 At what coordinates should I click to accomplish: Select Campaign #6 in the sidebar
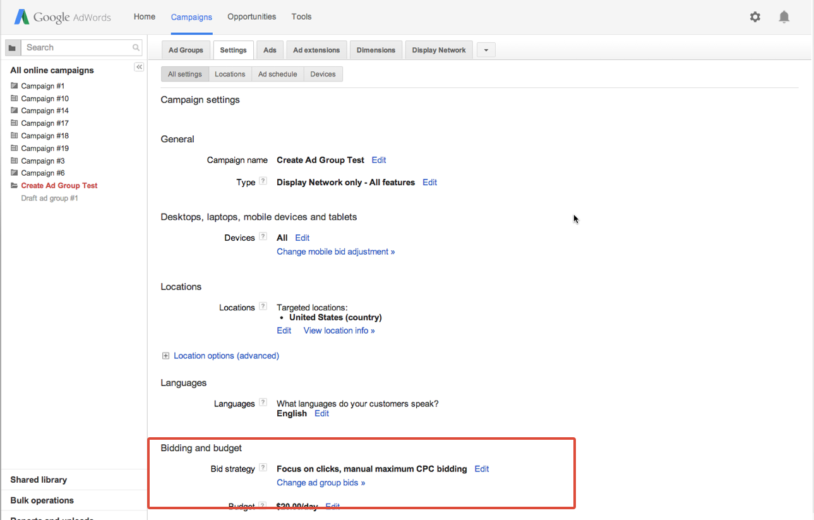(43, 173)
